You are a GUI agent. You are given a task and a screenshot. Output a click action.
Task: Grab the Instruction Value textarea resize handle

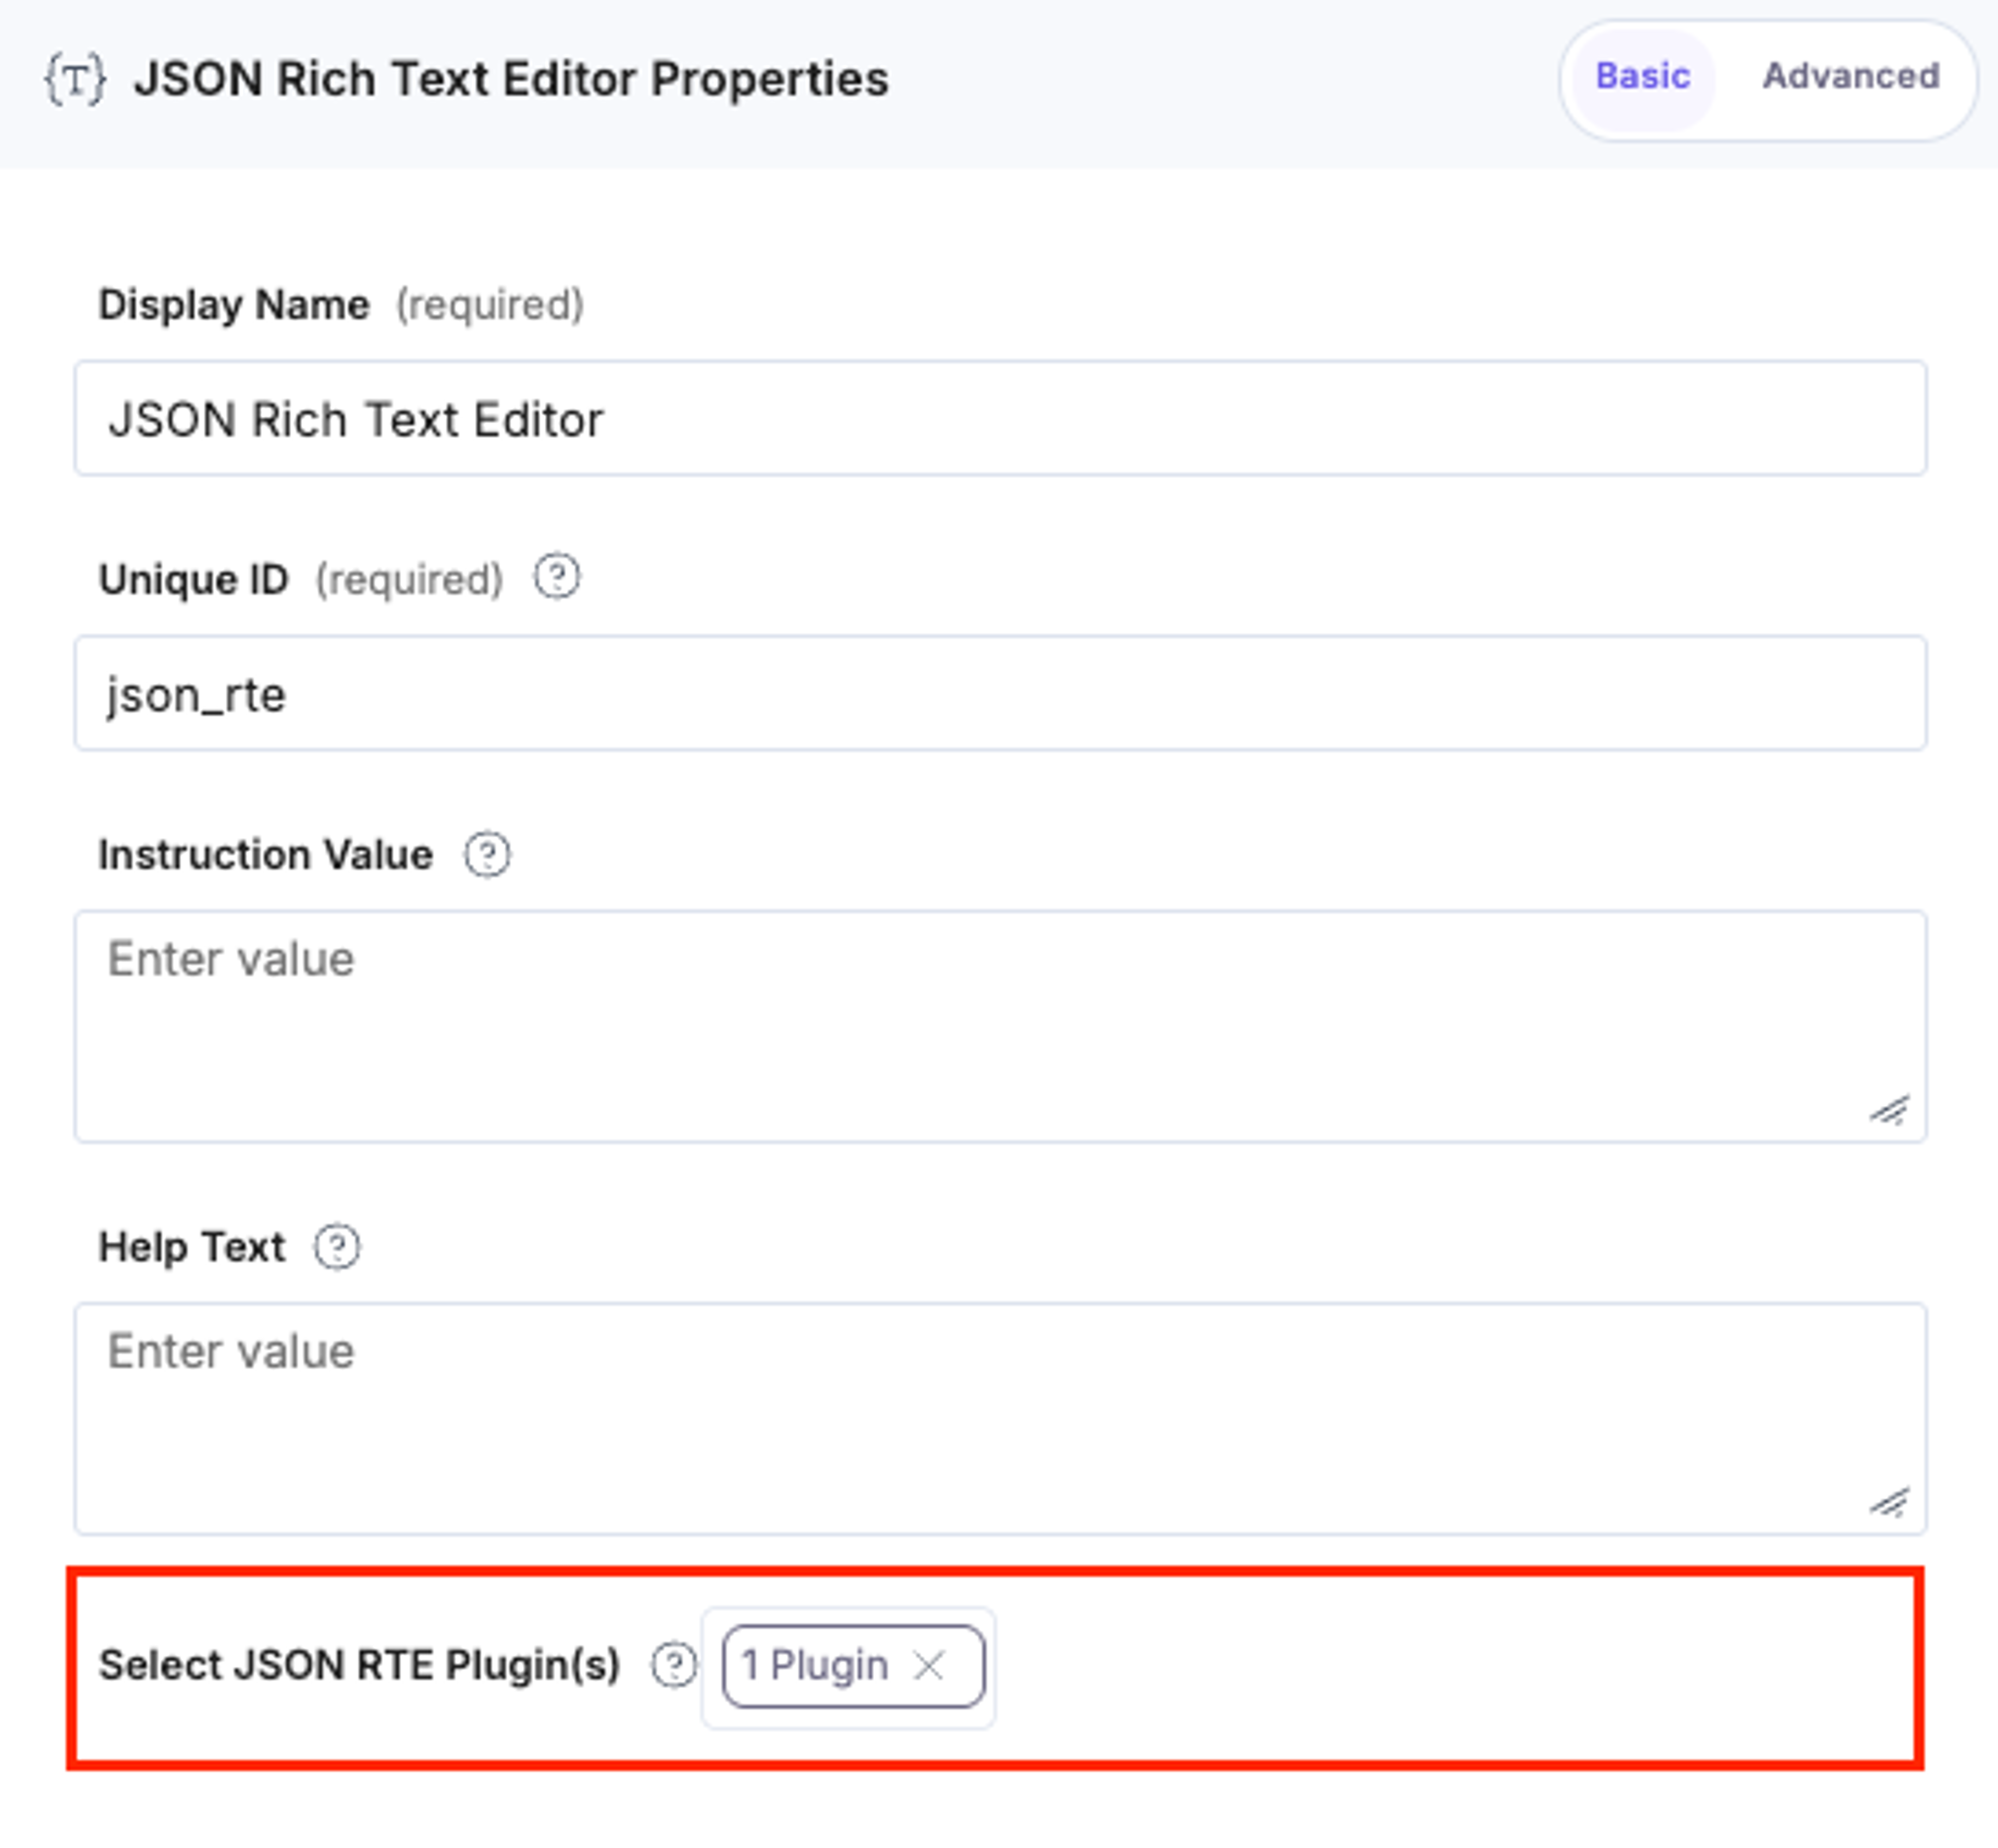point(1890,1110)
